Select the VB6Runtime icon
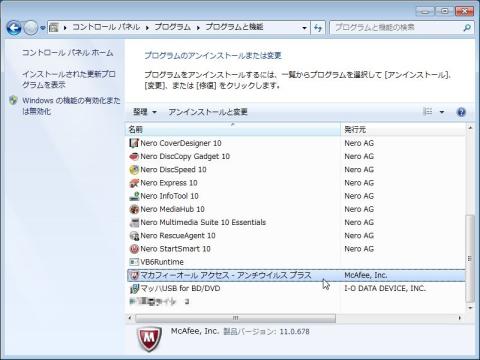 134,262
